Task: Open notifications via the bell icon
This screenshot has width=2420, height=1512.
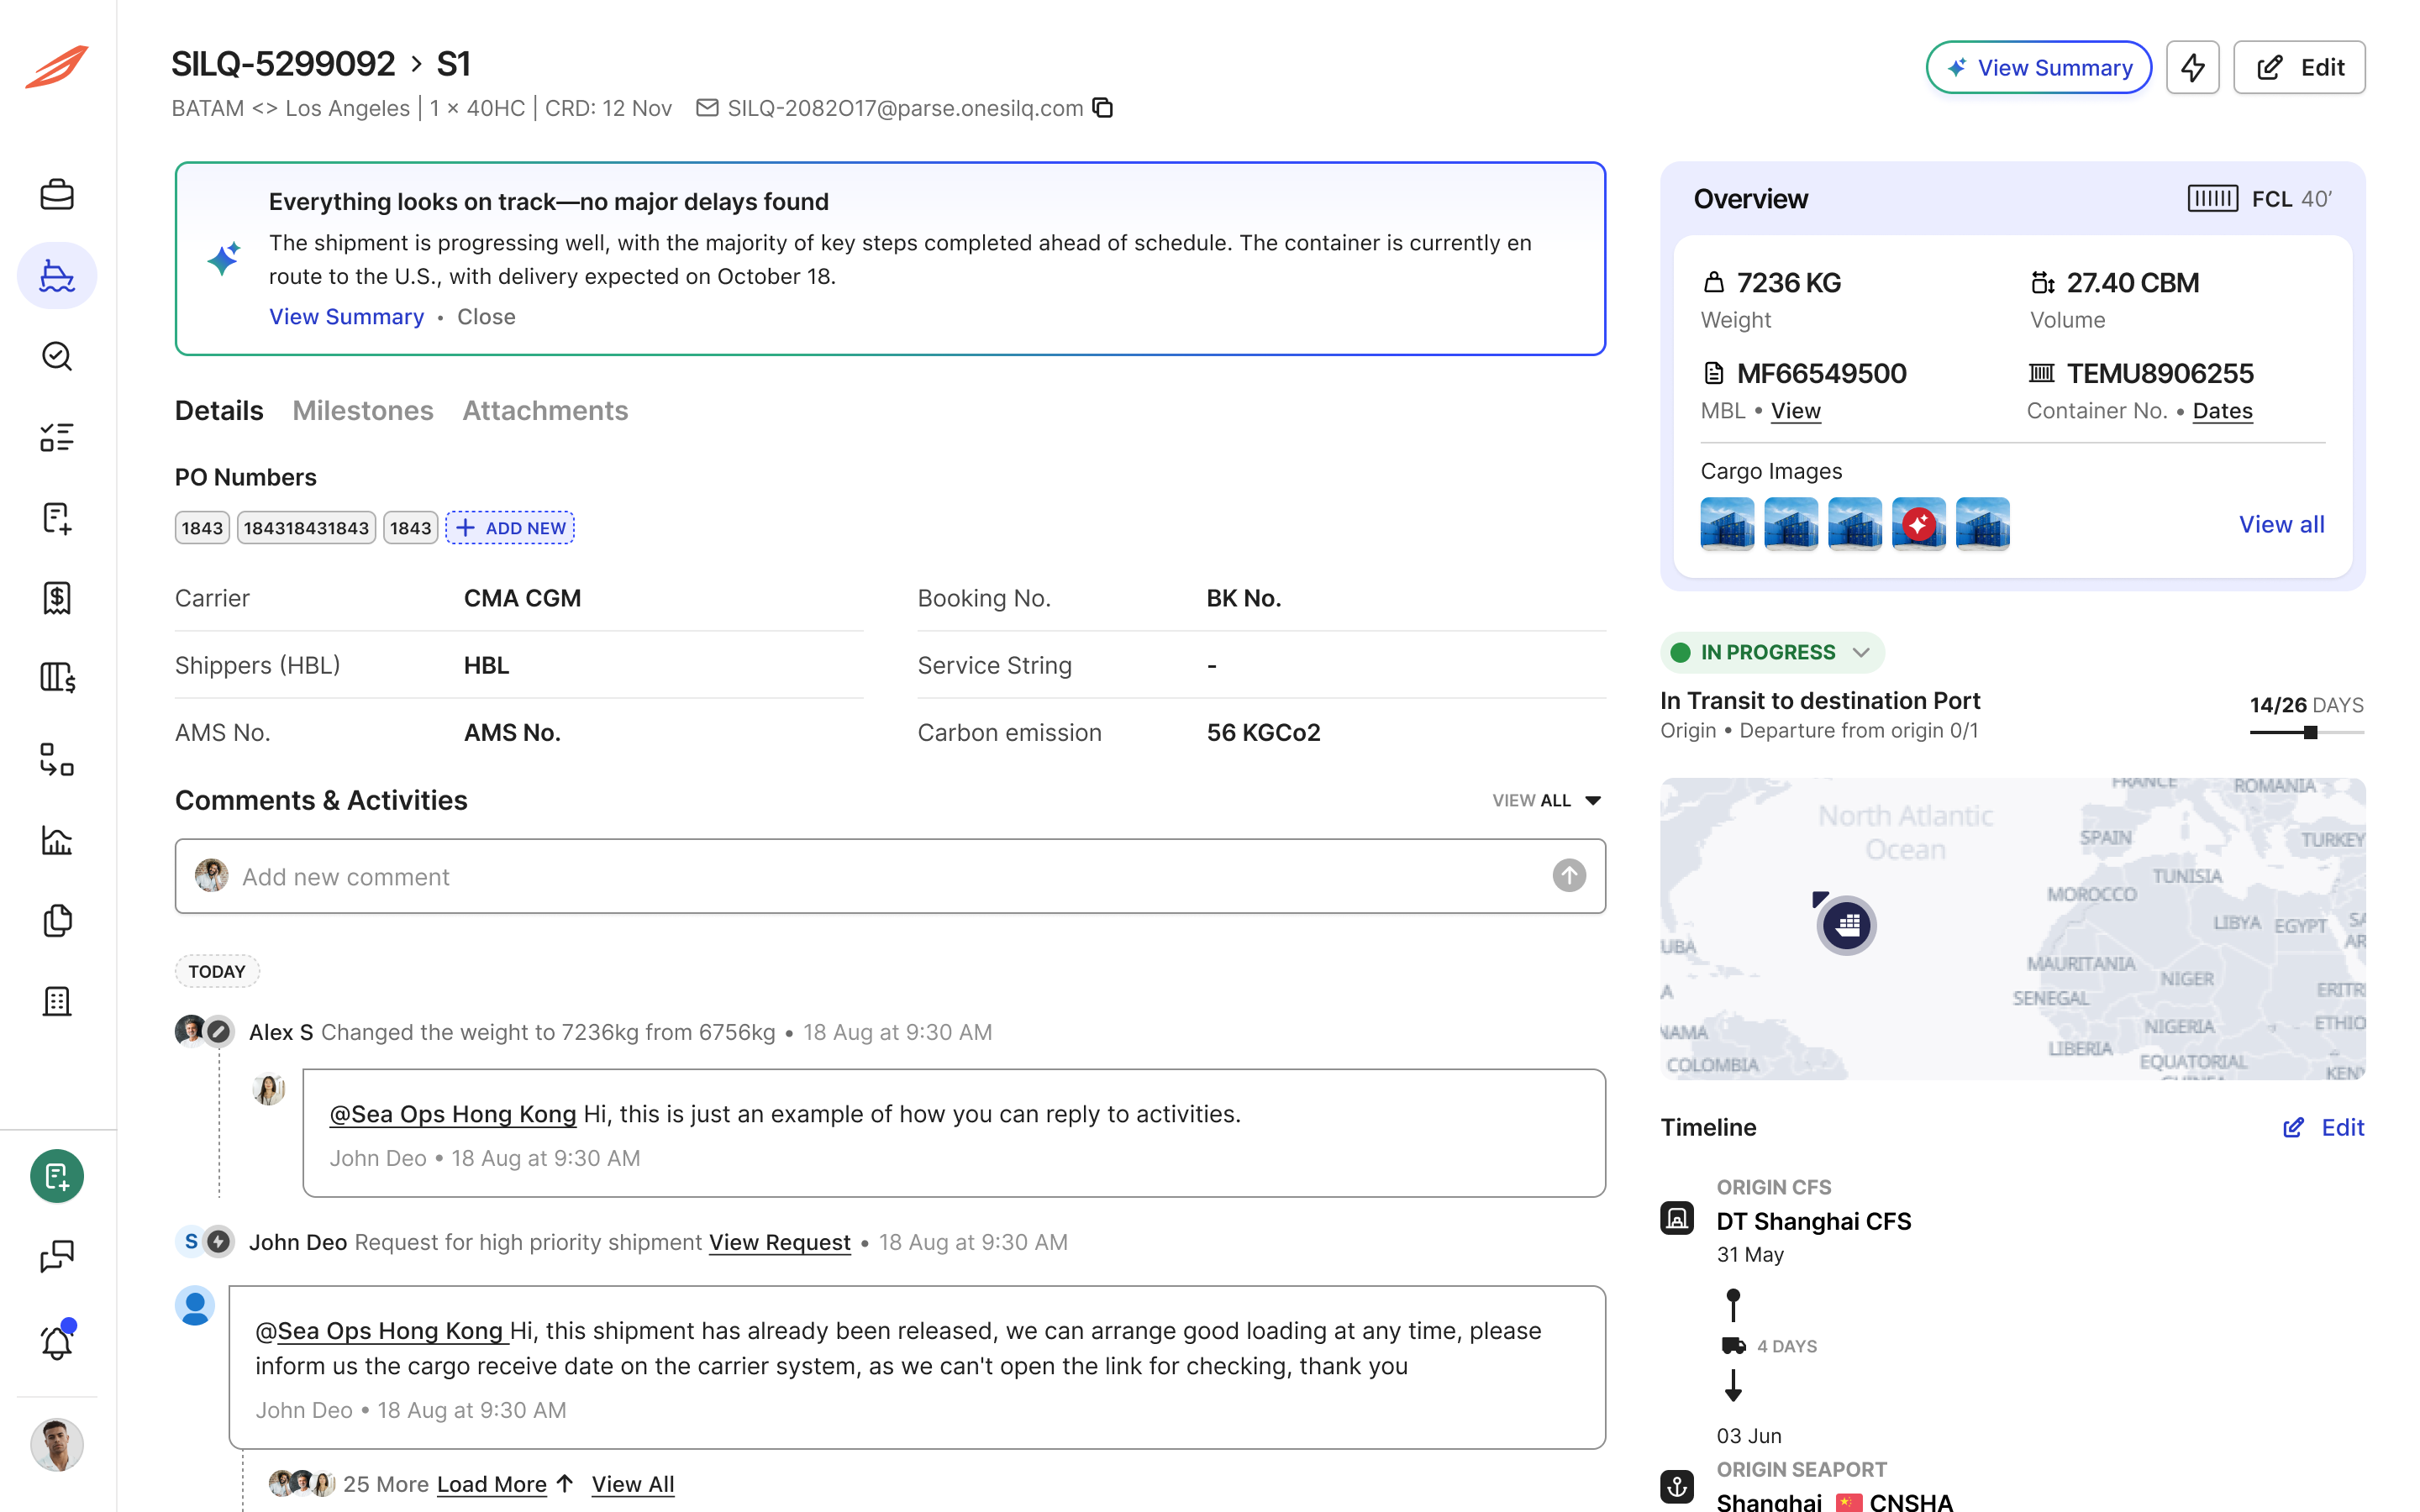Action: 57,1341
